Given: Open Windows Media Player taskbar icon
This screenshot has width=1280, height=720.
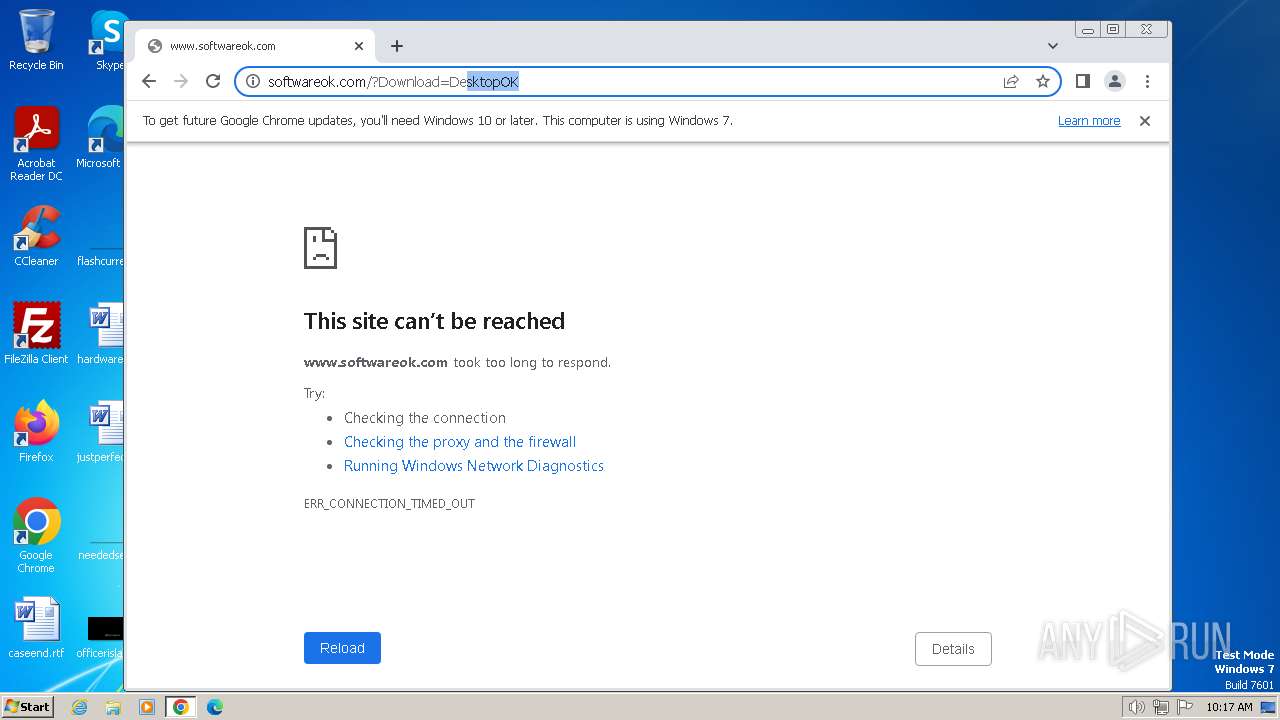Looking at the screenshot, I should click(x=147, y=707).
